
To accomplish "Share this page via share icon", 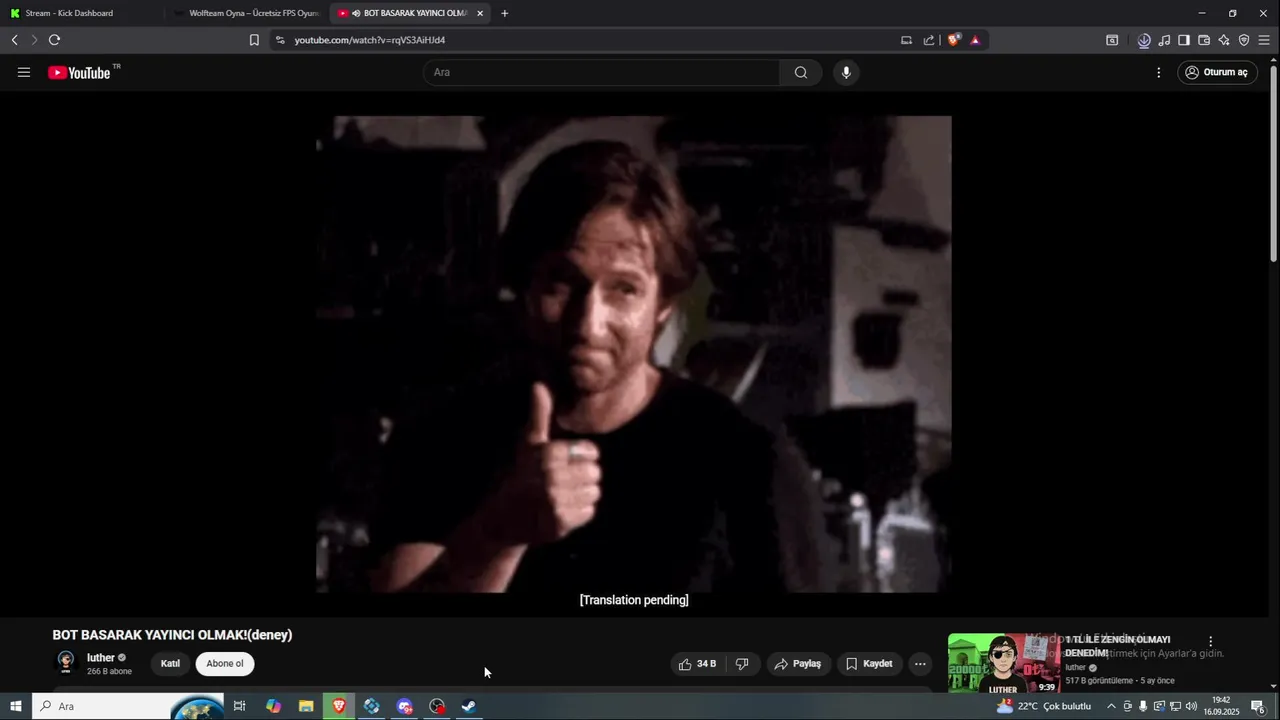I will tap(929, 40).
